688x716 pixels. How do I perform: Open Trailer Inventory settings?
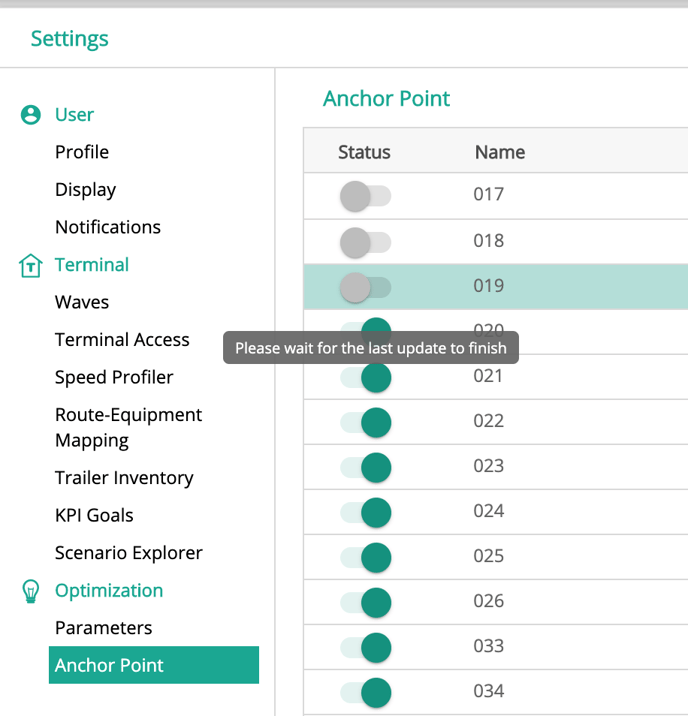click(124, 478)
